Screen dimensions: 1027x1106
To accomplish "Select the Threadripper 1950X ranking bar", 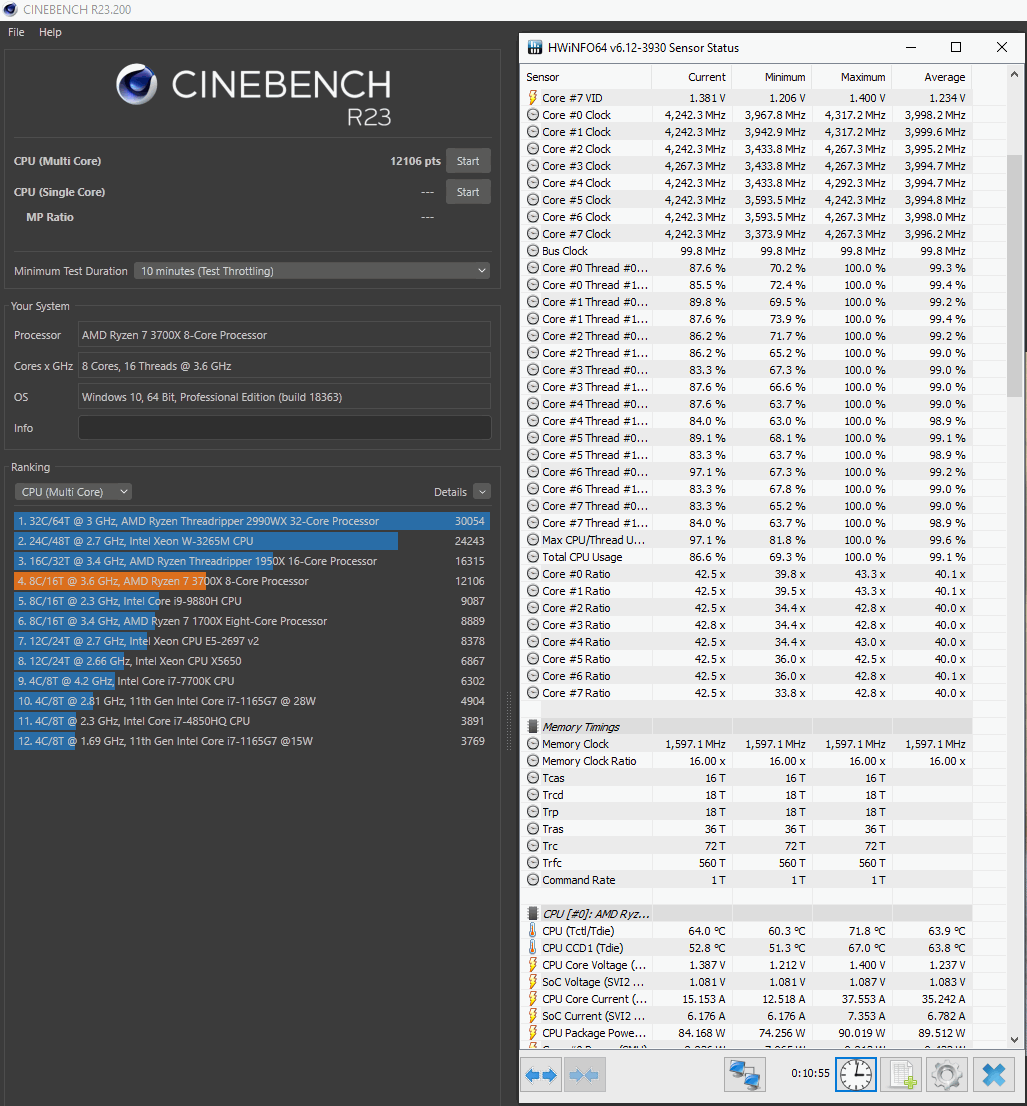I will click(x=252, y=561).
